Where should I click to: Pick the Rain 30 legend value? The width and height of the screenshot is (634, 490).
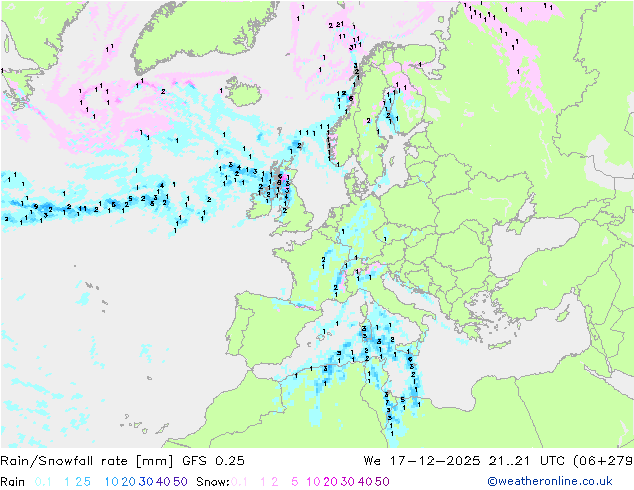tap(146, 482)
